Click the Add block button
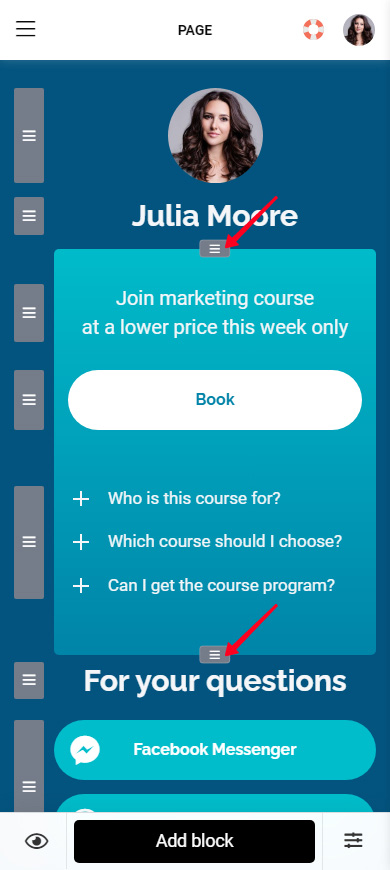Screen dimensions: 390x870 [x=194, y=841]
